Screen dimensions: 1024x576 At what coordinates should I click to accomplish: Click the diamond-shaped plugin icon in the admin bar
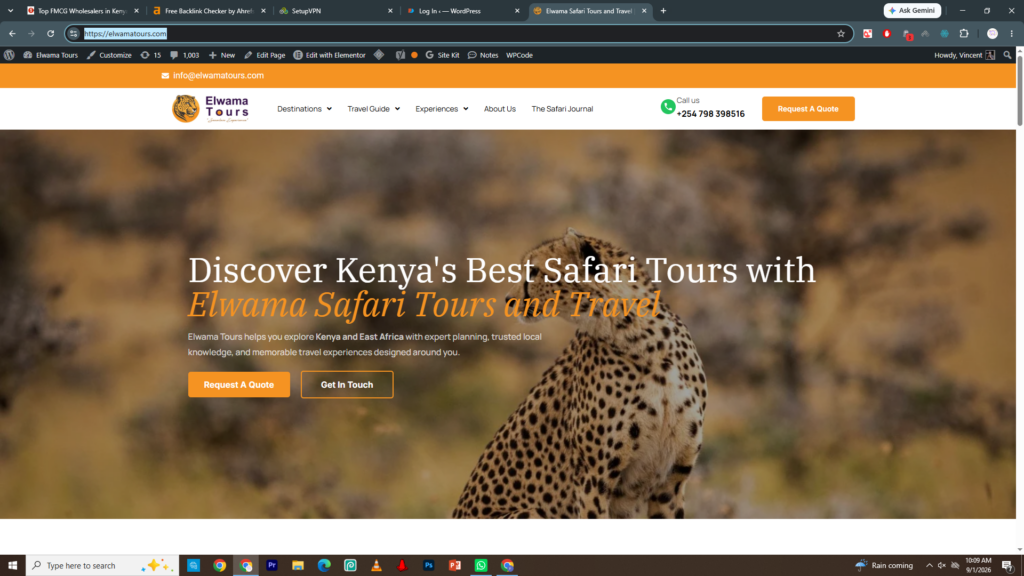379,56
